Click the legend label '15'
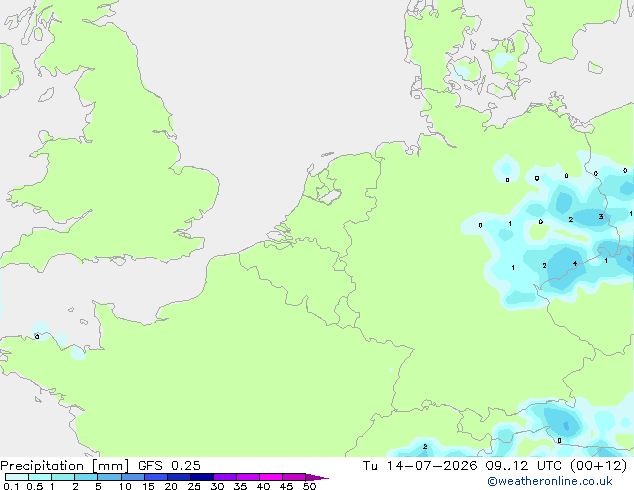The height and width of the screenshot is (490, 634). tap(148, 486)
